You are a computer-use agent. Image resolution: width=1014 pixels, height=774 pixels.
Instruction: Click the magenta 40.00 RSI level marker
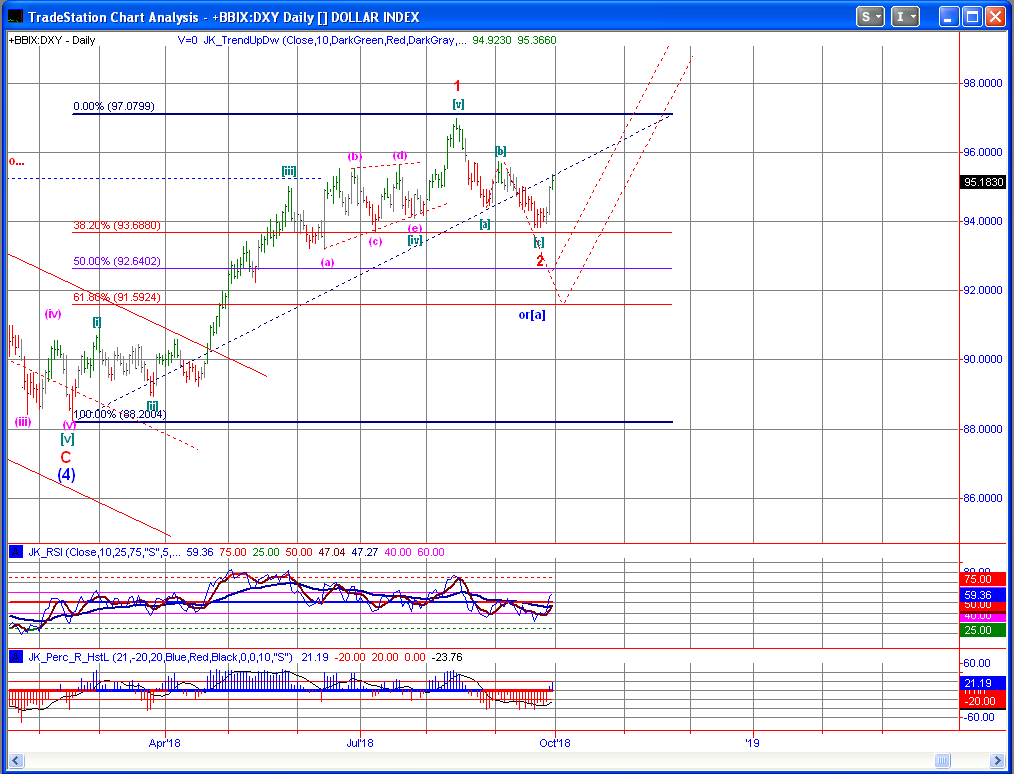pyautogui.click(x=982, y=616)
